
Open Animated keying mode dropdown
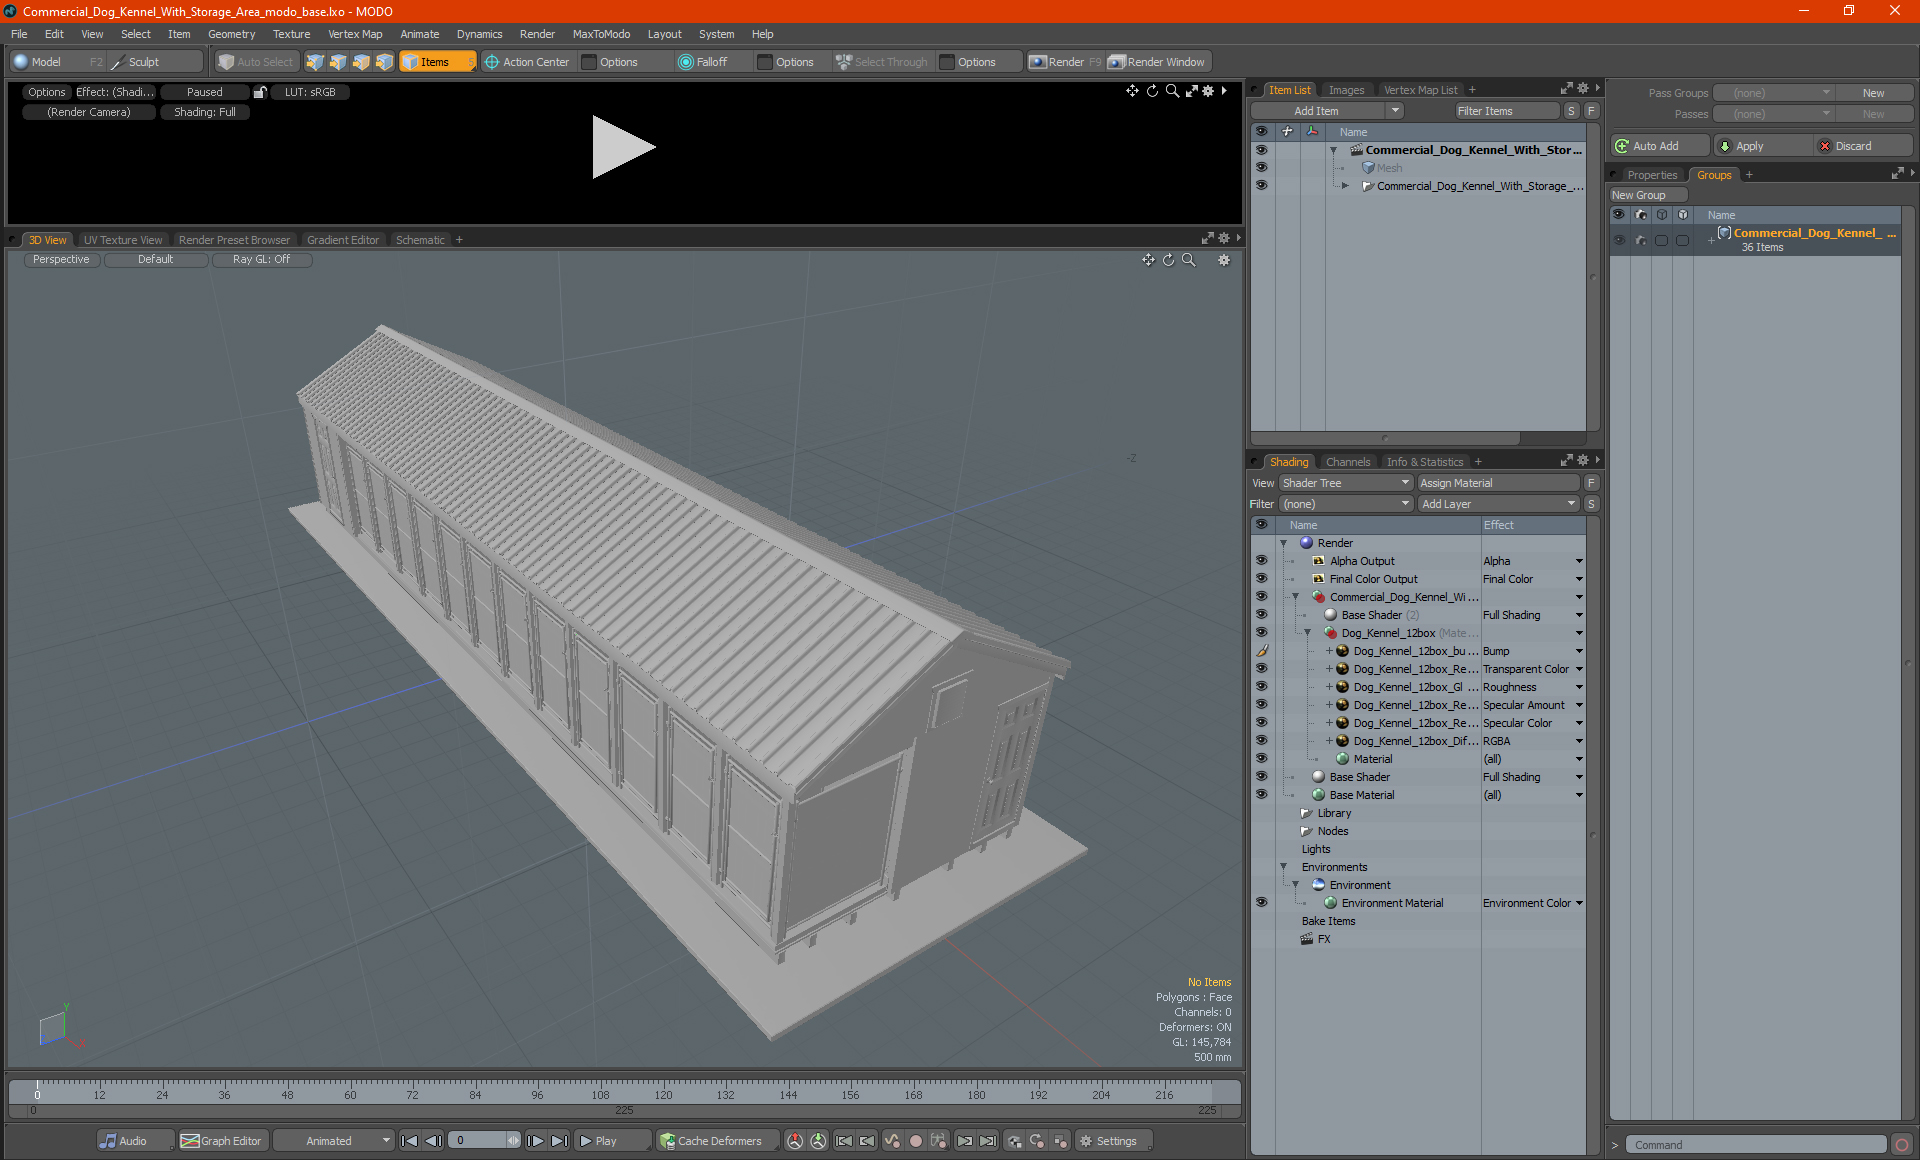(x=334, y=1141)
